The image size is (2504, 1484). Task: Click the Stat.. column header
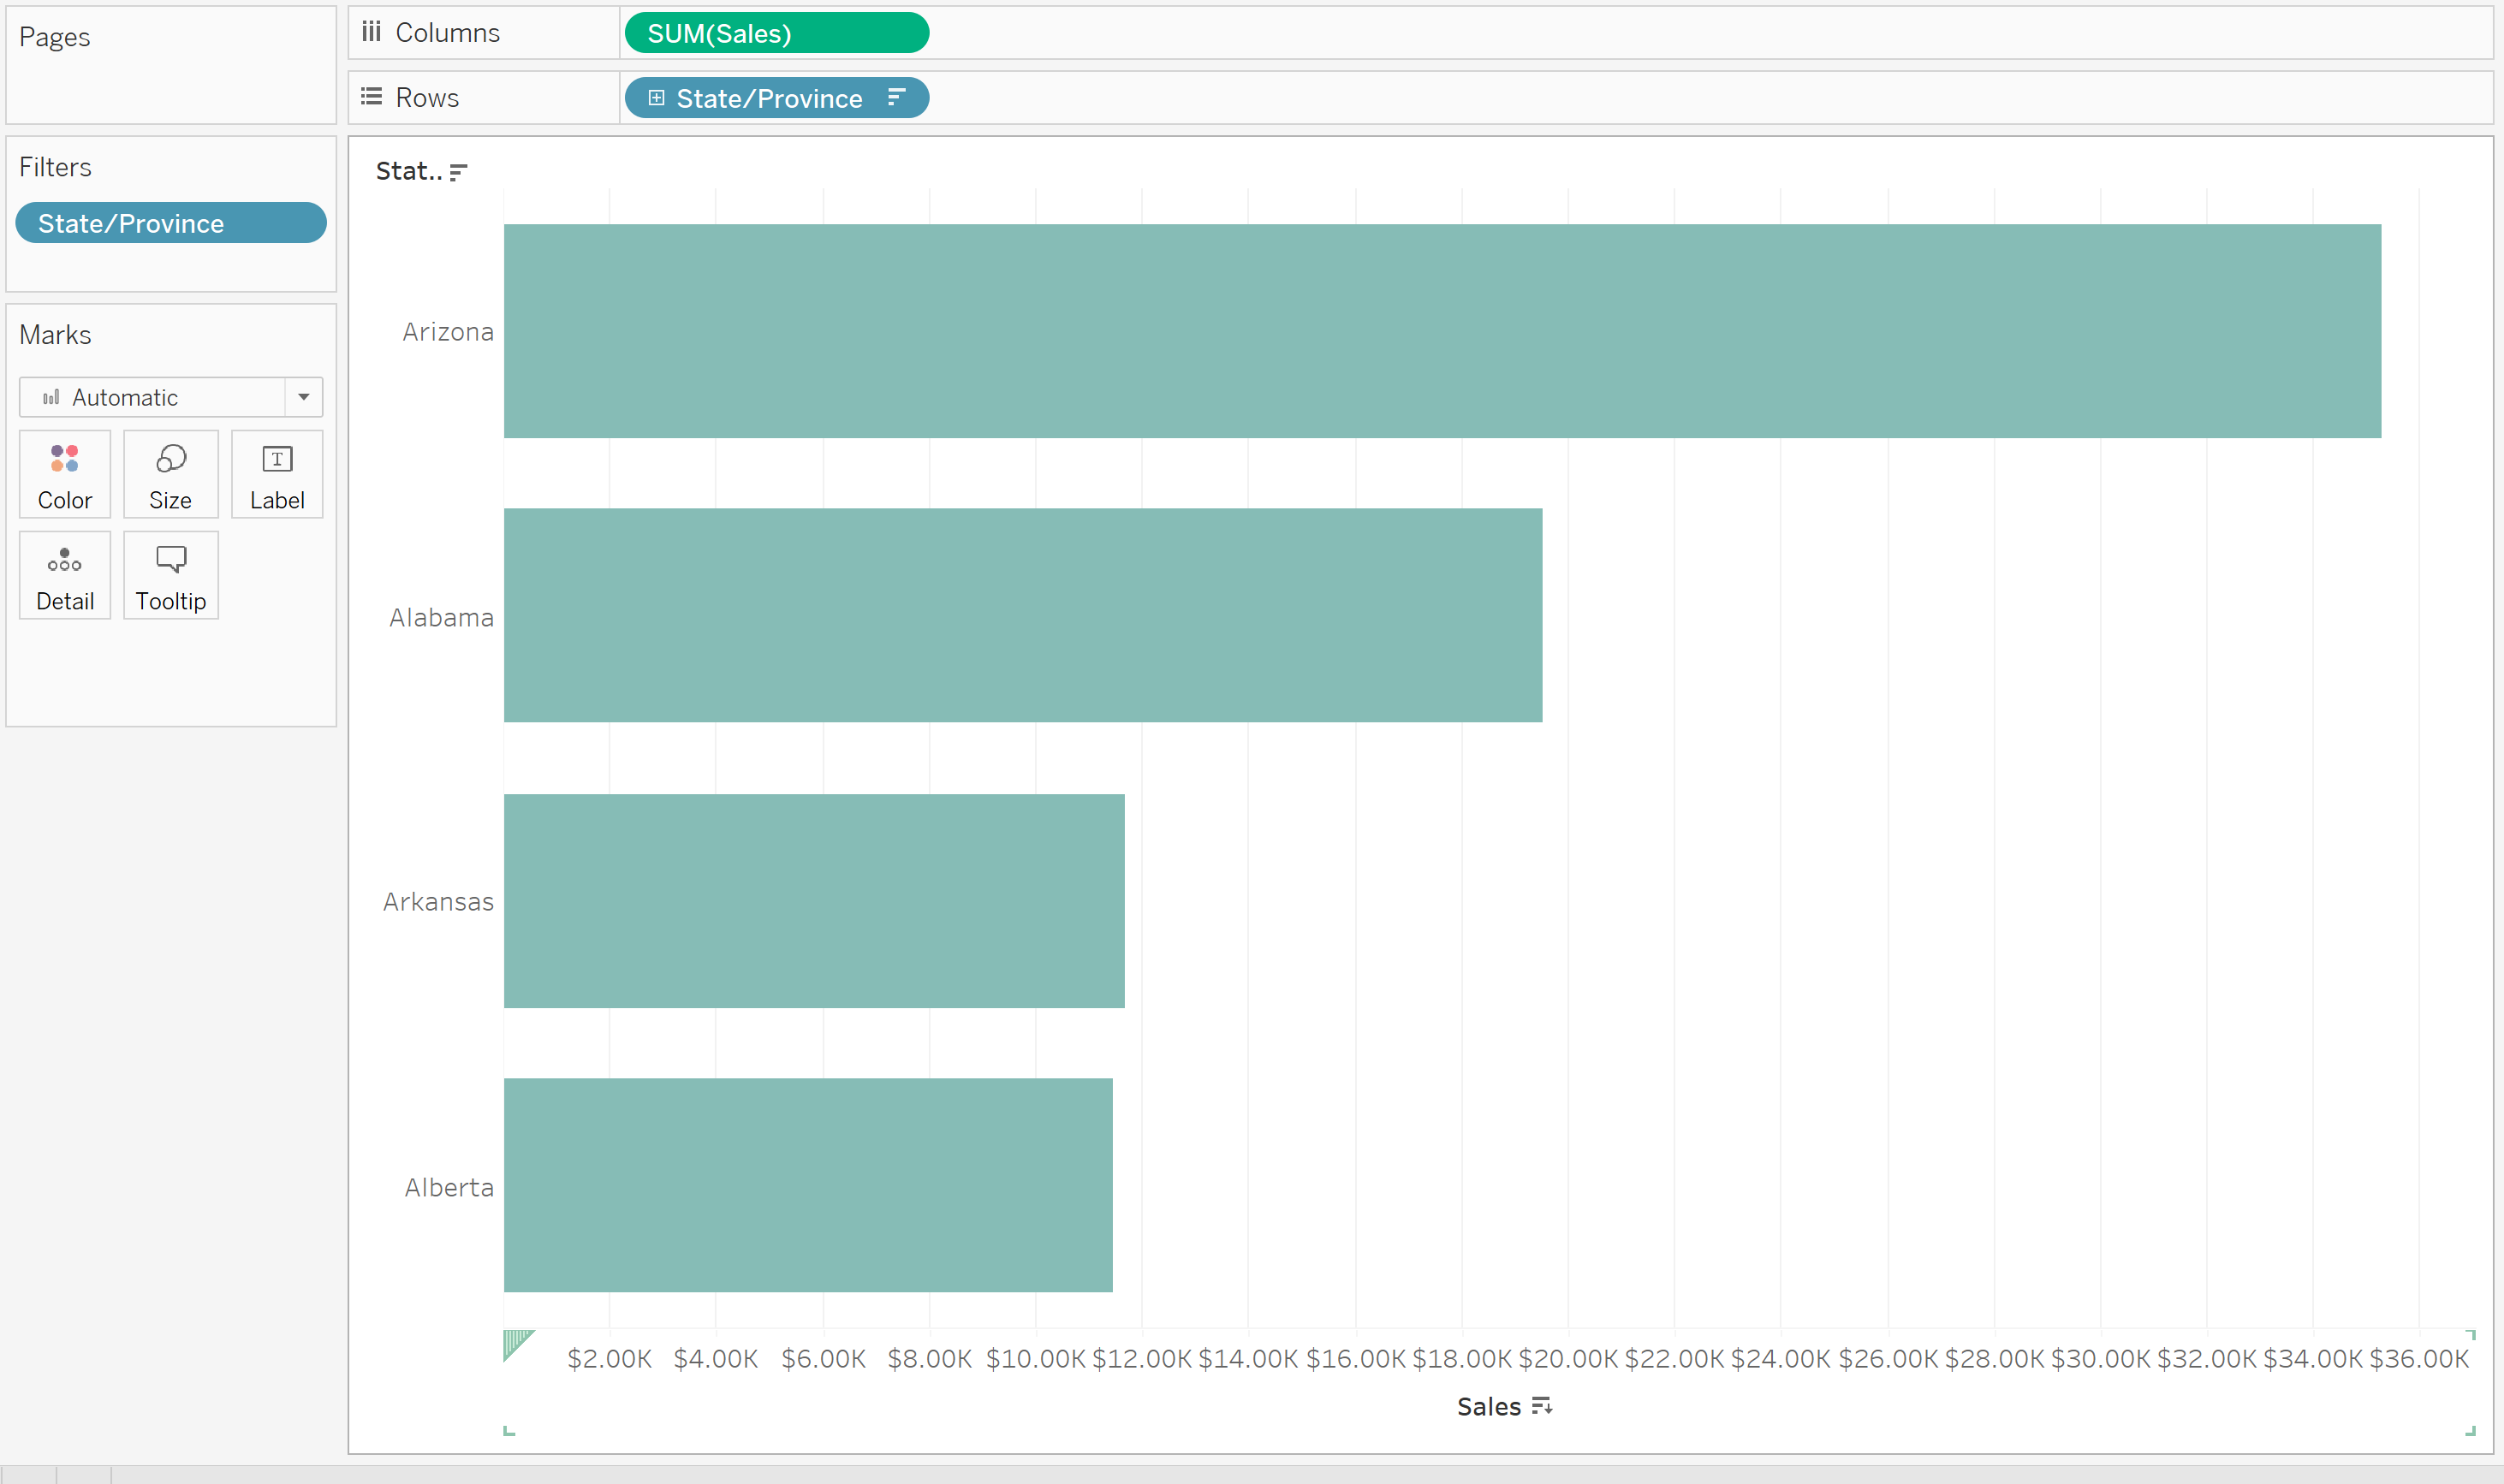pyautogui.click(x=409, y=171)
